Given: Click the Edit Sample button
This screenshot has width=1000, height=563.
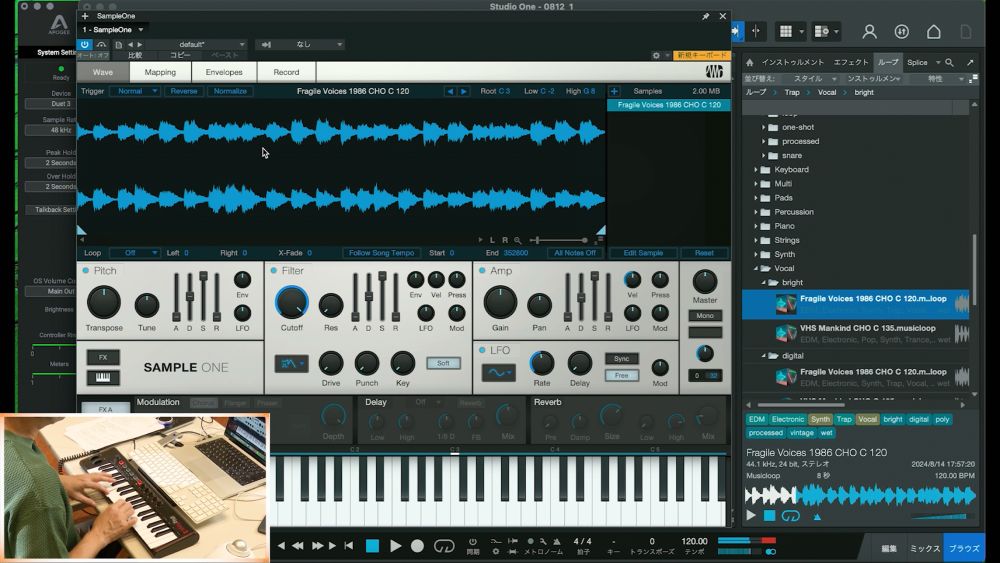Looking at the screenshot, I should [643, 253].
